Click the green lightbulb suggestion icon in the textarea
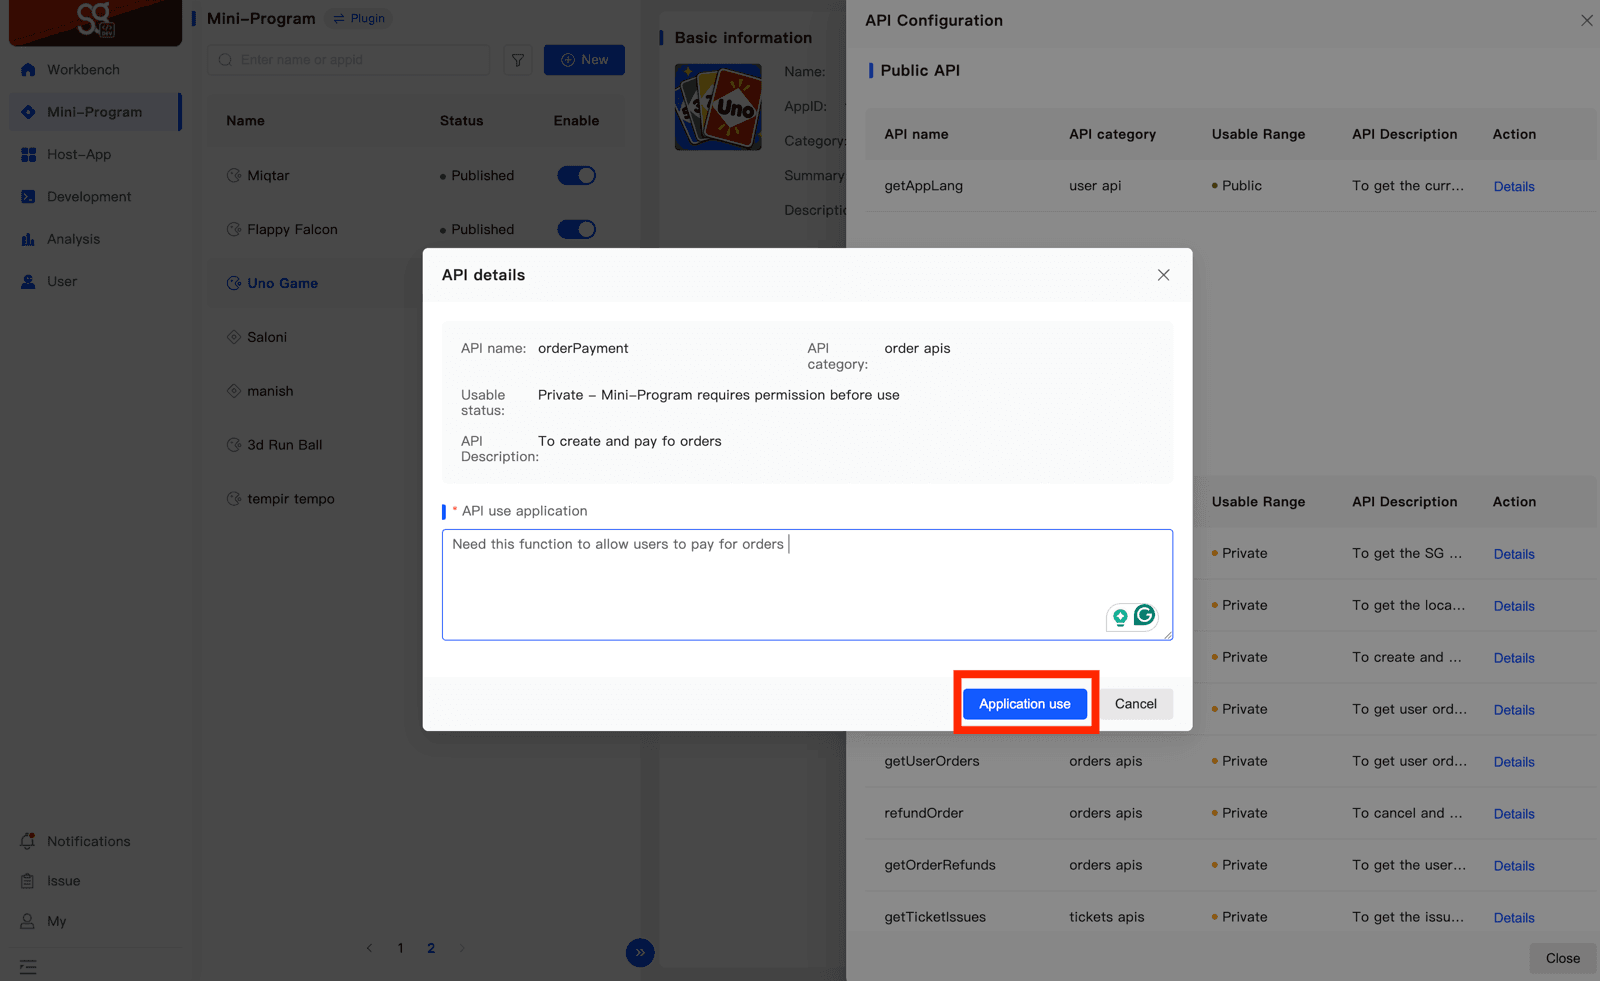Image resolution: width=1600 pixels, height=981 pixels. tap(1120, 617)
